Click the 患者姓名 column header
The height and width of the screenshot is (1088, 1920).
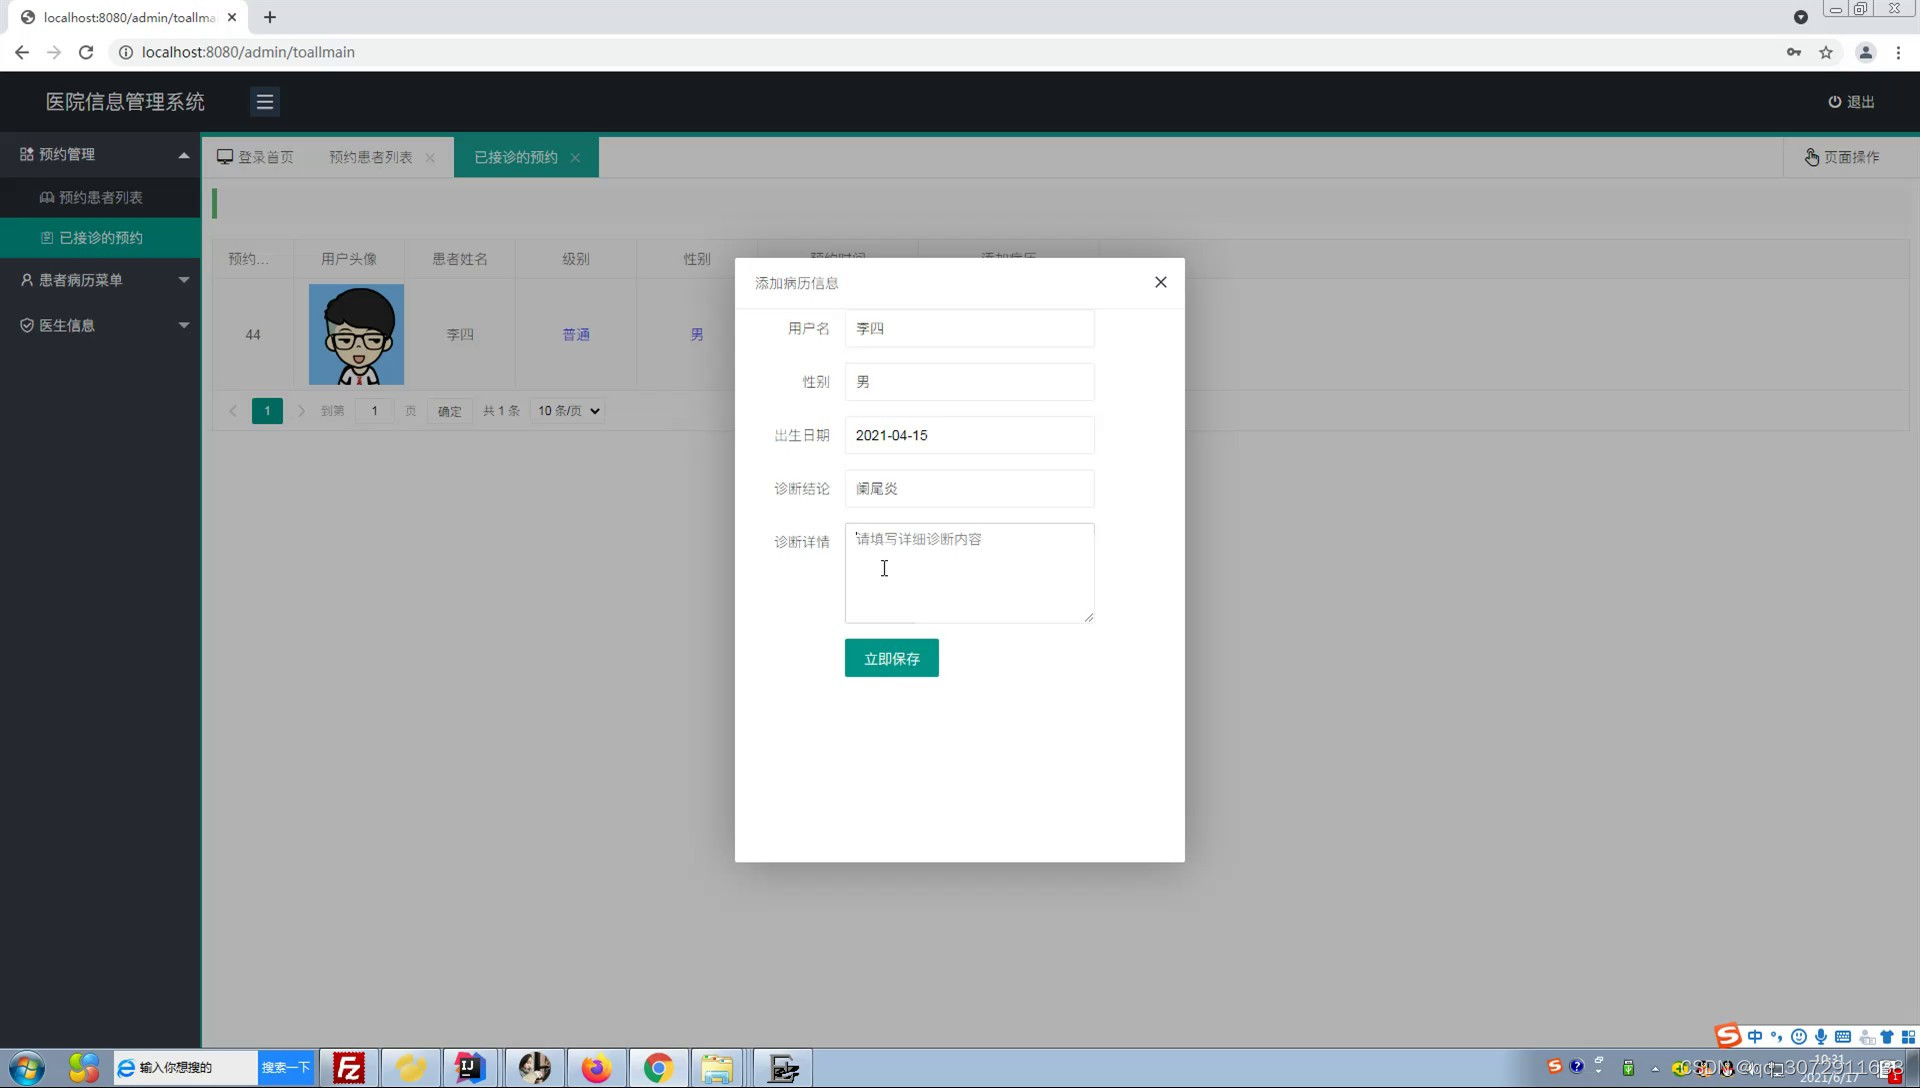[460, 259]
